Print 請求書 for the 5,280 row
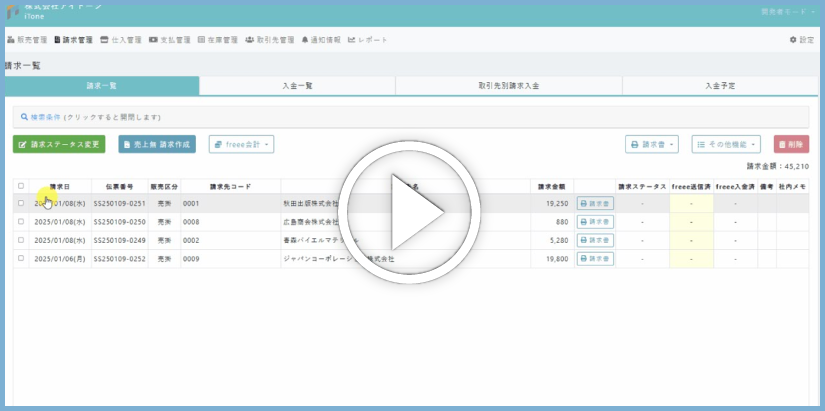 coord(595,240)
